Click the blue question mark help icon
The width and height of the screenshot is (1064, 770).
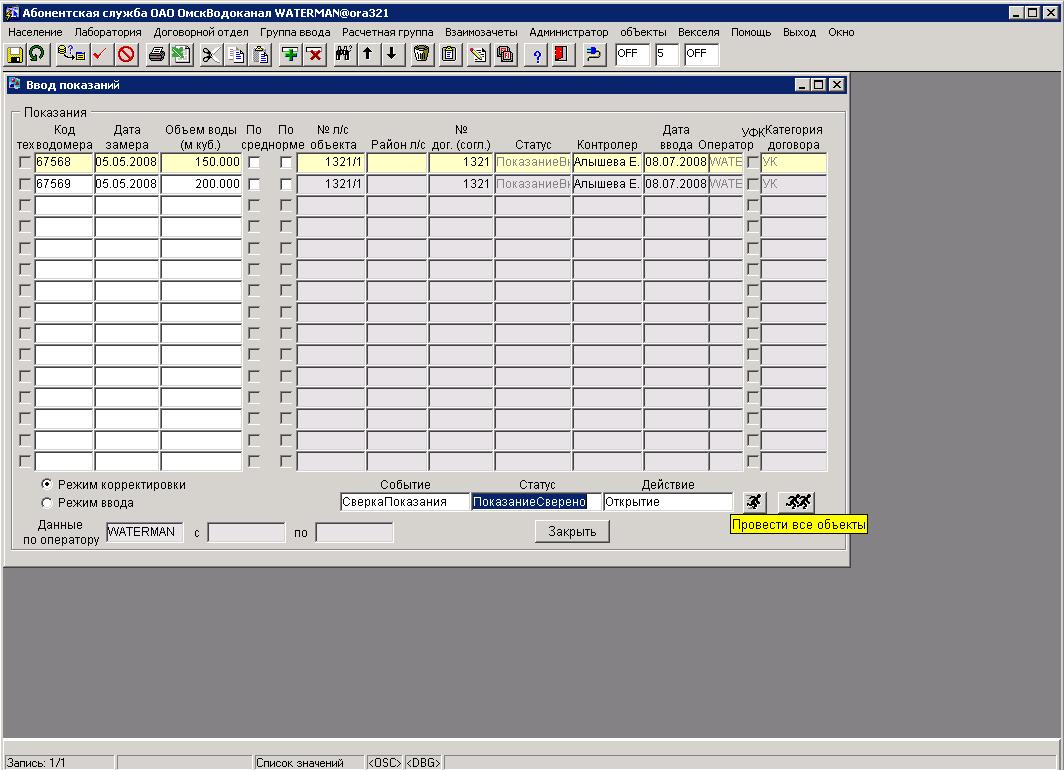537,54
